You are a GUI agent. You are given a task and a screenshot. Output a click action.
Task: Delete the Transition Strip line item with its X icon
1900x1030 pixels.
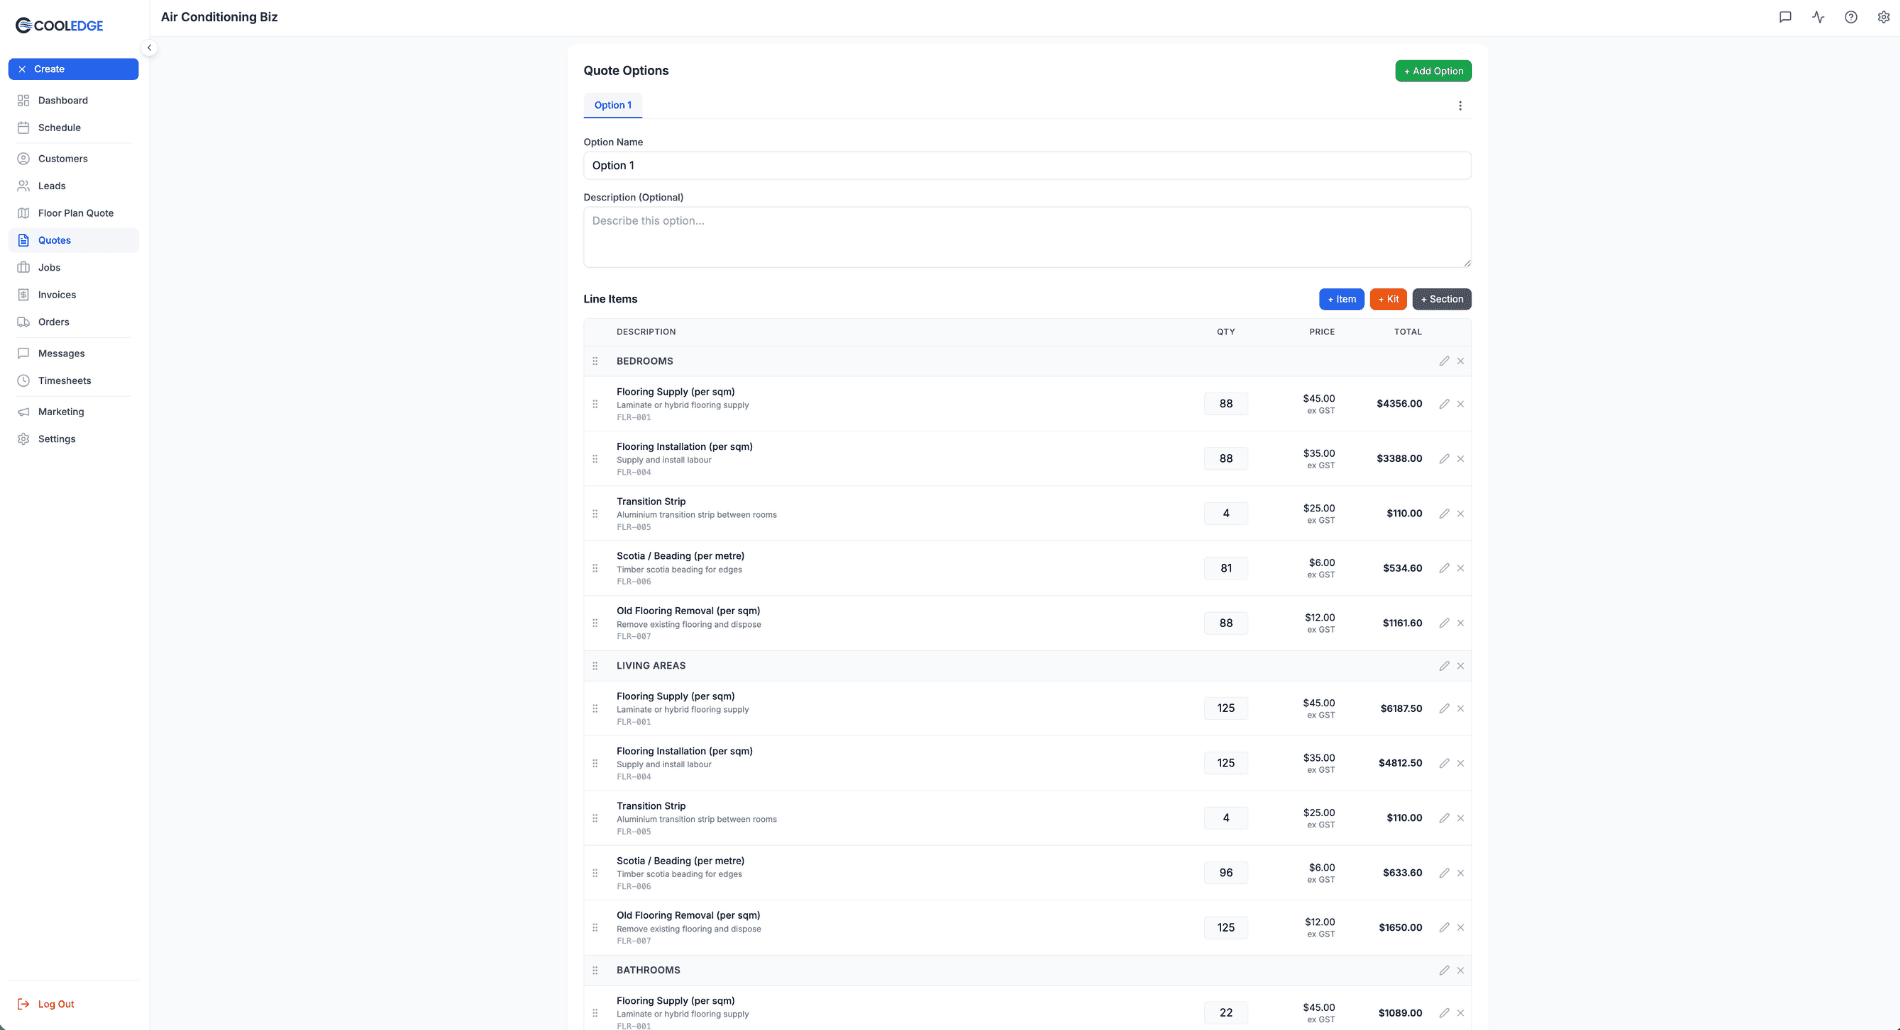(x=1460, y=513)
